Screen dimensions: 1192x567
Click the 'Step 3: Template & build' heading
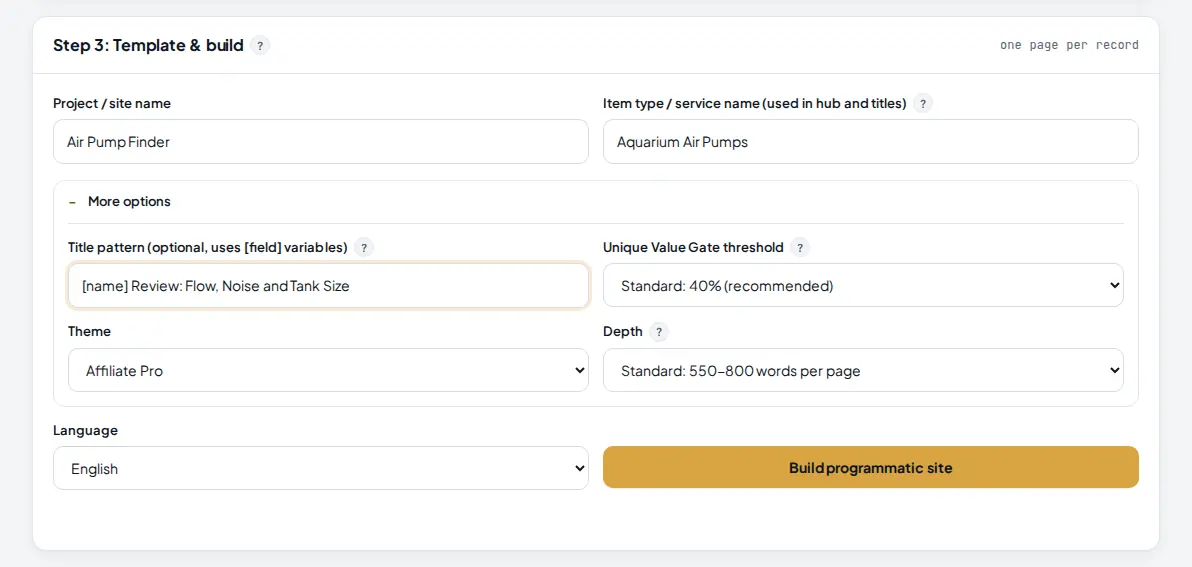point(148,46)
